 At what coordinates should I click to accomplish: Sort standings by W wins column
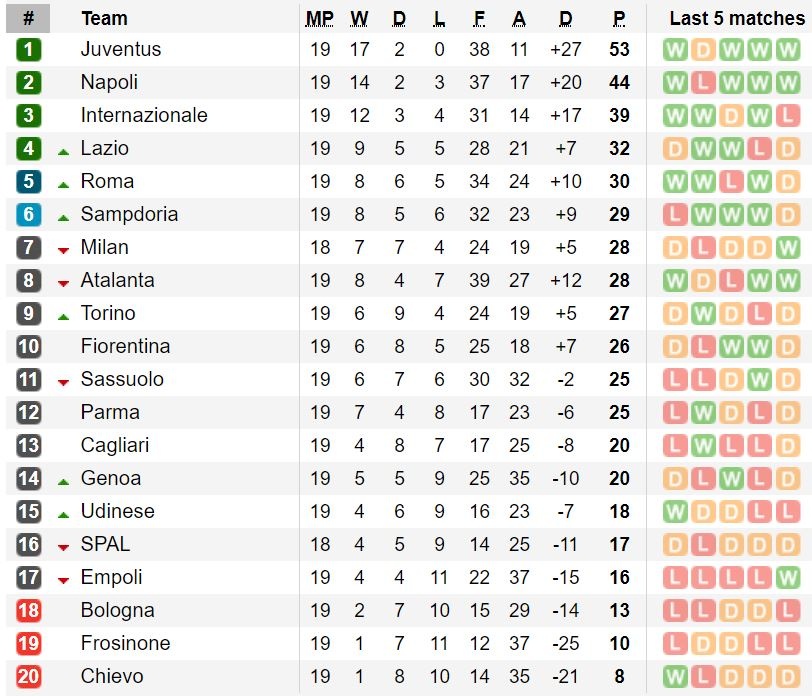pos(360,18)
